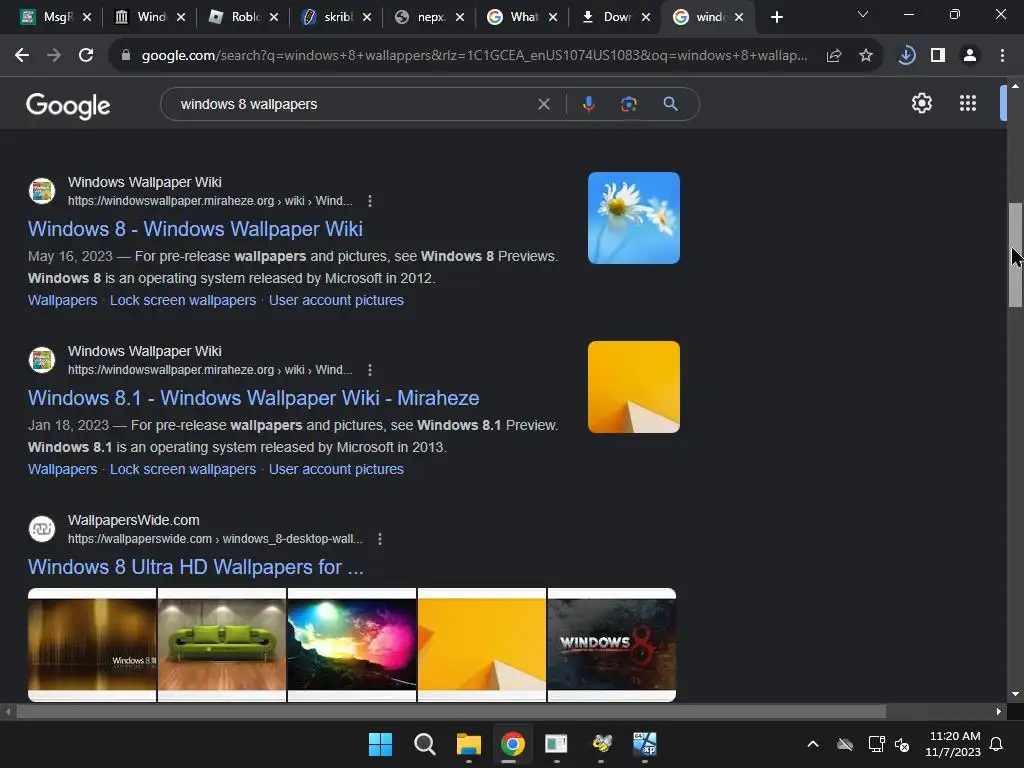Click the WallpapersWide.com site favicon
Screen dimensions: 1024x768
pyautogui.click(x=42, y=529)
